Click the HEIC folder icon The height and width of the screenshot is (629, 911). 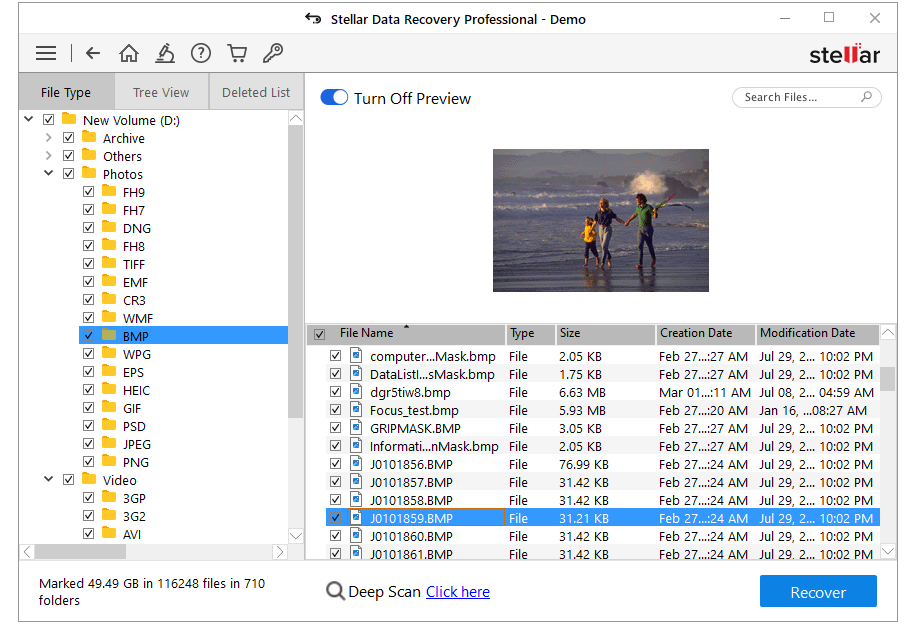pos(109,389)
